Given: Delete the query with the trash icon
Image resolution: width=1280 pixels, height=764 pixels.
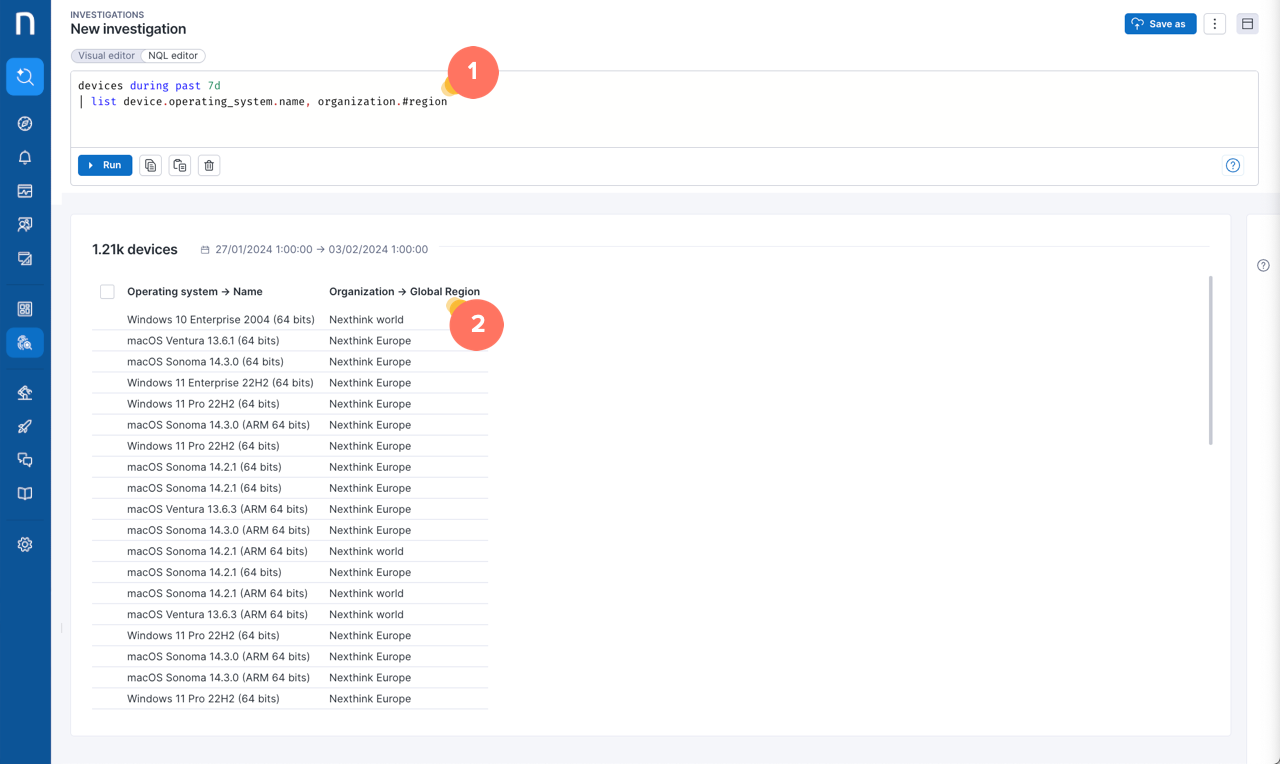Looking at the screenshot, I should [x=208, y=165].
